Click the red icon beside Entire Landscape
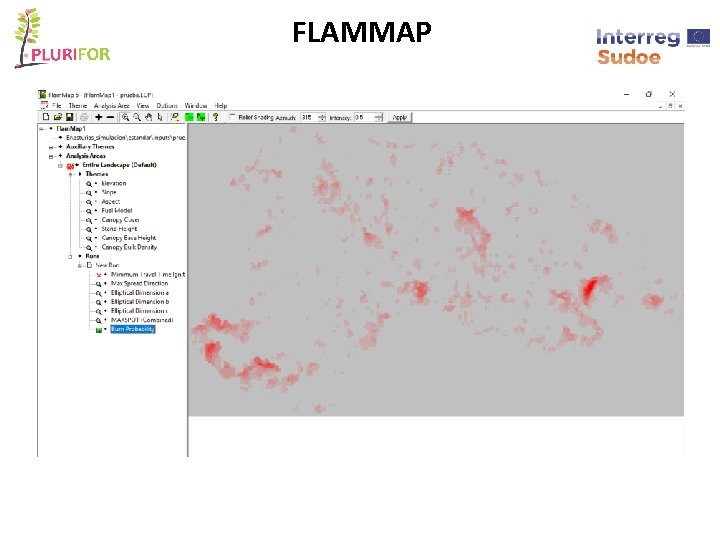The image size is (720, 540). pos(70,166)
